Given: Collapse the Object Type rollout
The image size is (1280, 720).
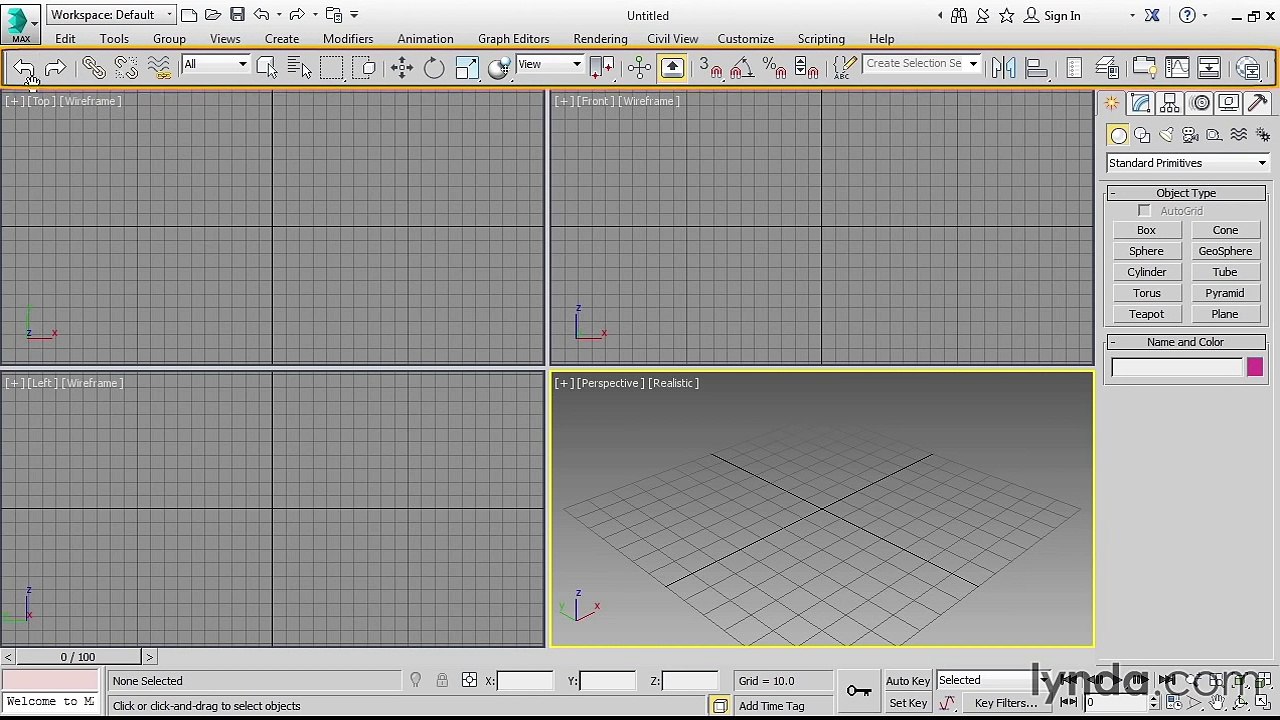Looking at the screenshot, I should [x=1186, y=193].
